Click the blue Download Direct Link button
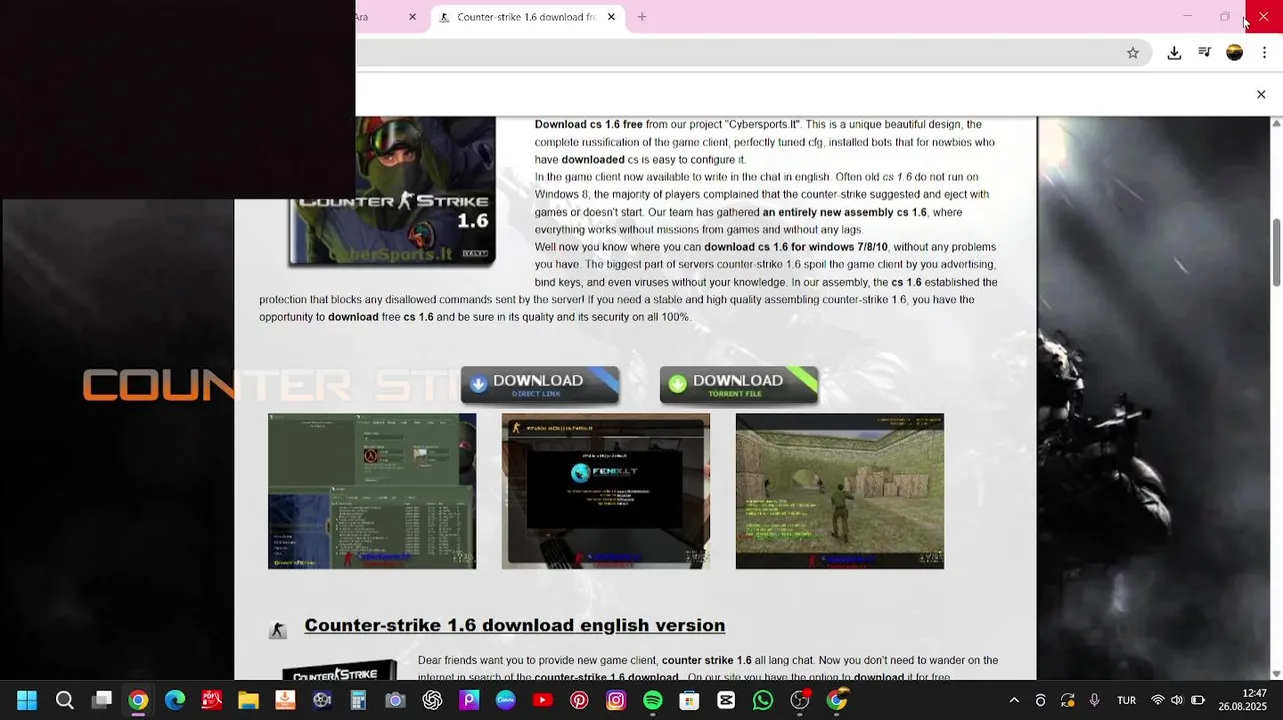 point(539,385)
